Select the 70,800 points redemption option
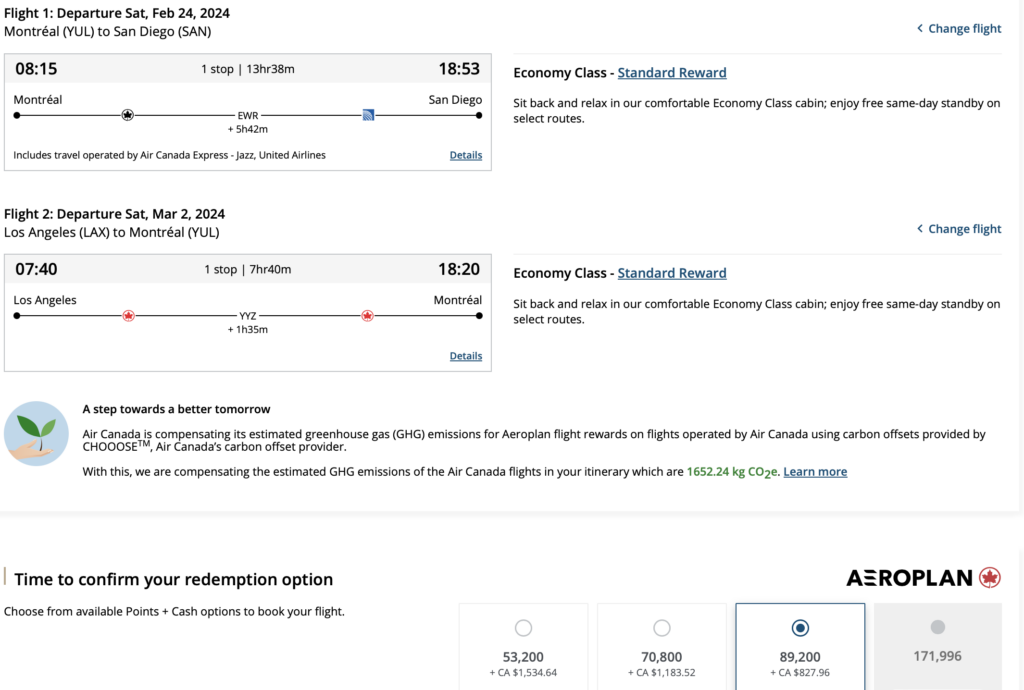The height and width of the screenshot is (690, 1024). (x=661, y=628)
